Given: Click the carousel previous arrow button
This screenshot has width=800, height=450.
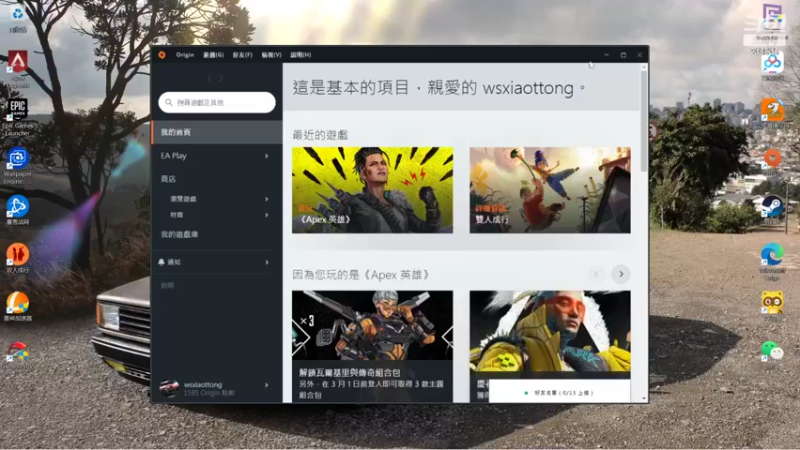Looking at the screenshot, I should [596, 274].
